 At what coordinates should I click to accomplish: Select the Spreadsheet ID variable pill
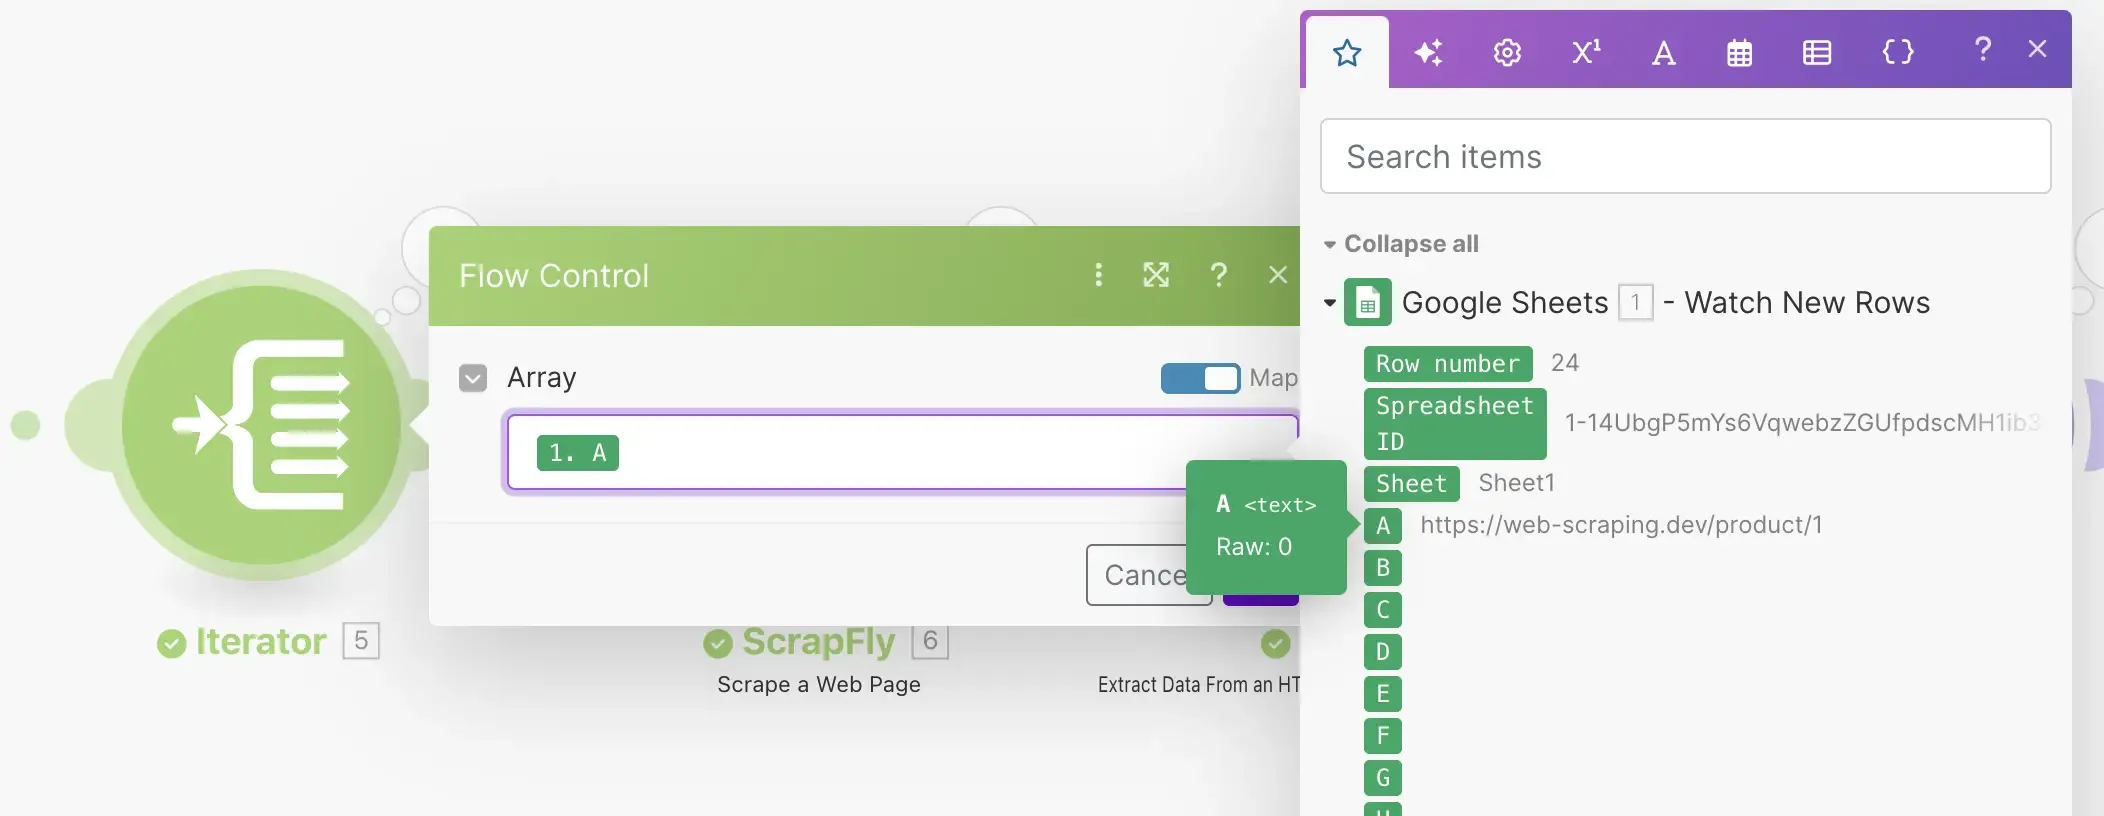tap(1454, 423)
